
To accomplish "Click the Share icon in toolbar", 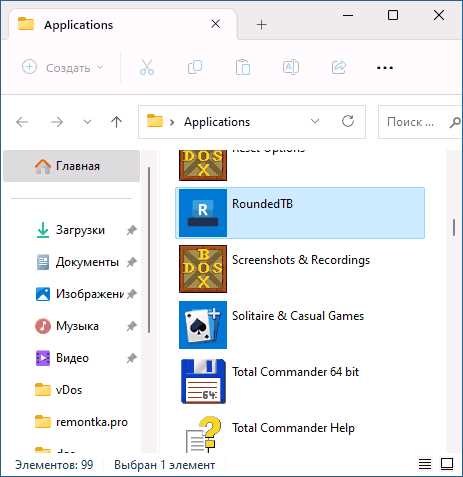I will (x=339, y=67).
